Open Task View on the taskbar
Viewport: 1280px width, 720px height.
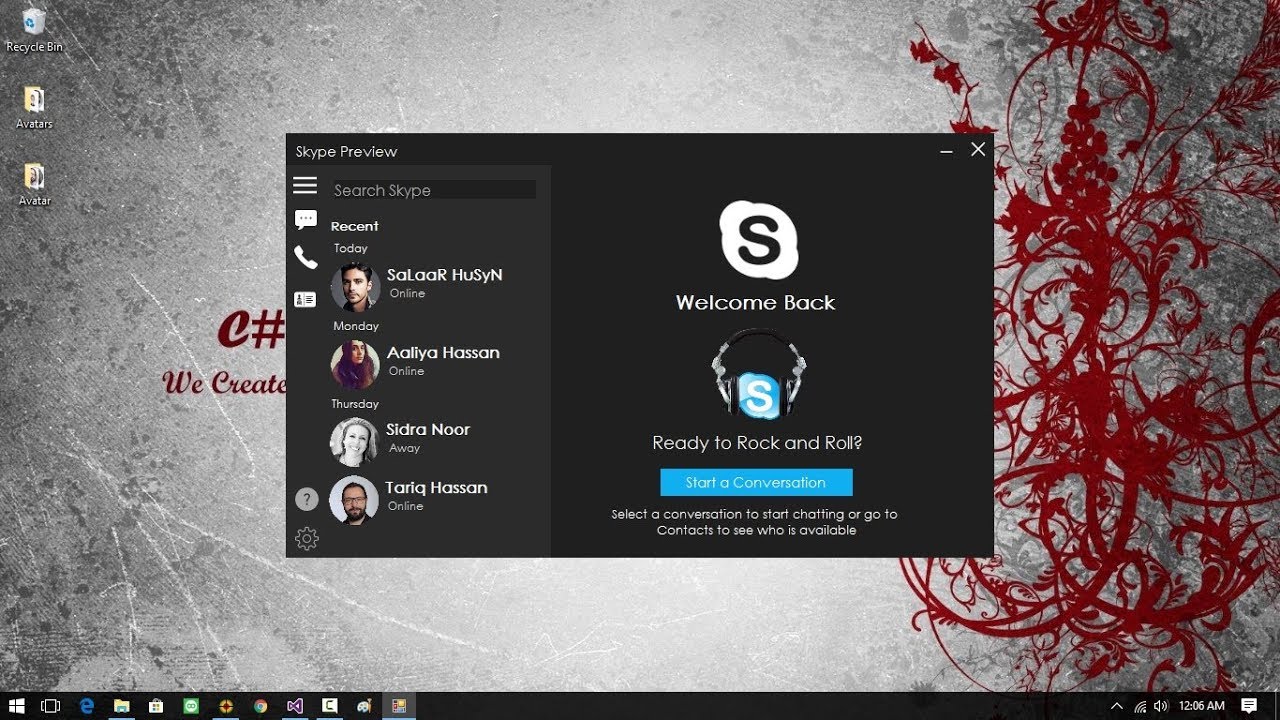pos(51,706)
